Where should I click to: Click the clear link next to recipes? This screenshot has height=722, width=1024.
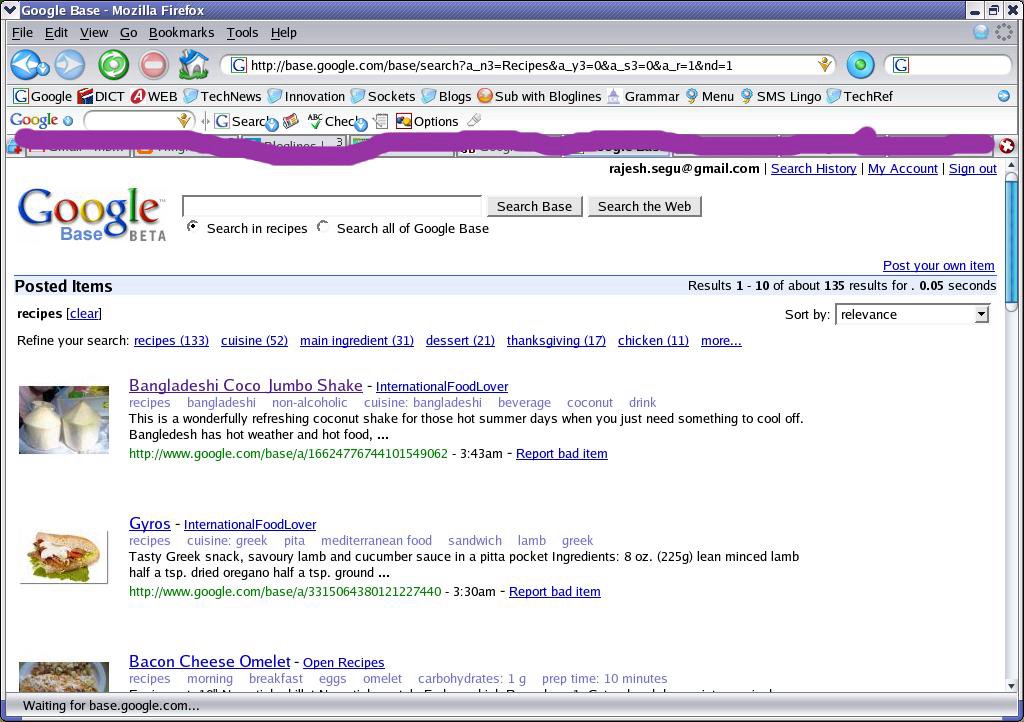84,313
